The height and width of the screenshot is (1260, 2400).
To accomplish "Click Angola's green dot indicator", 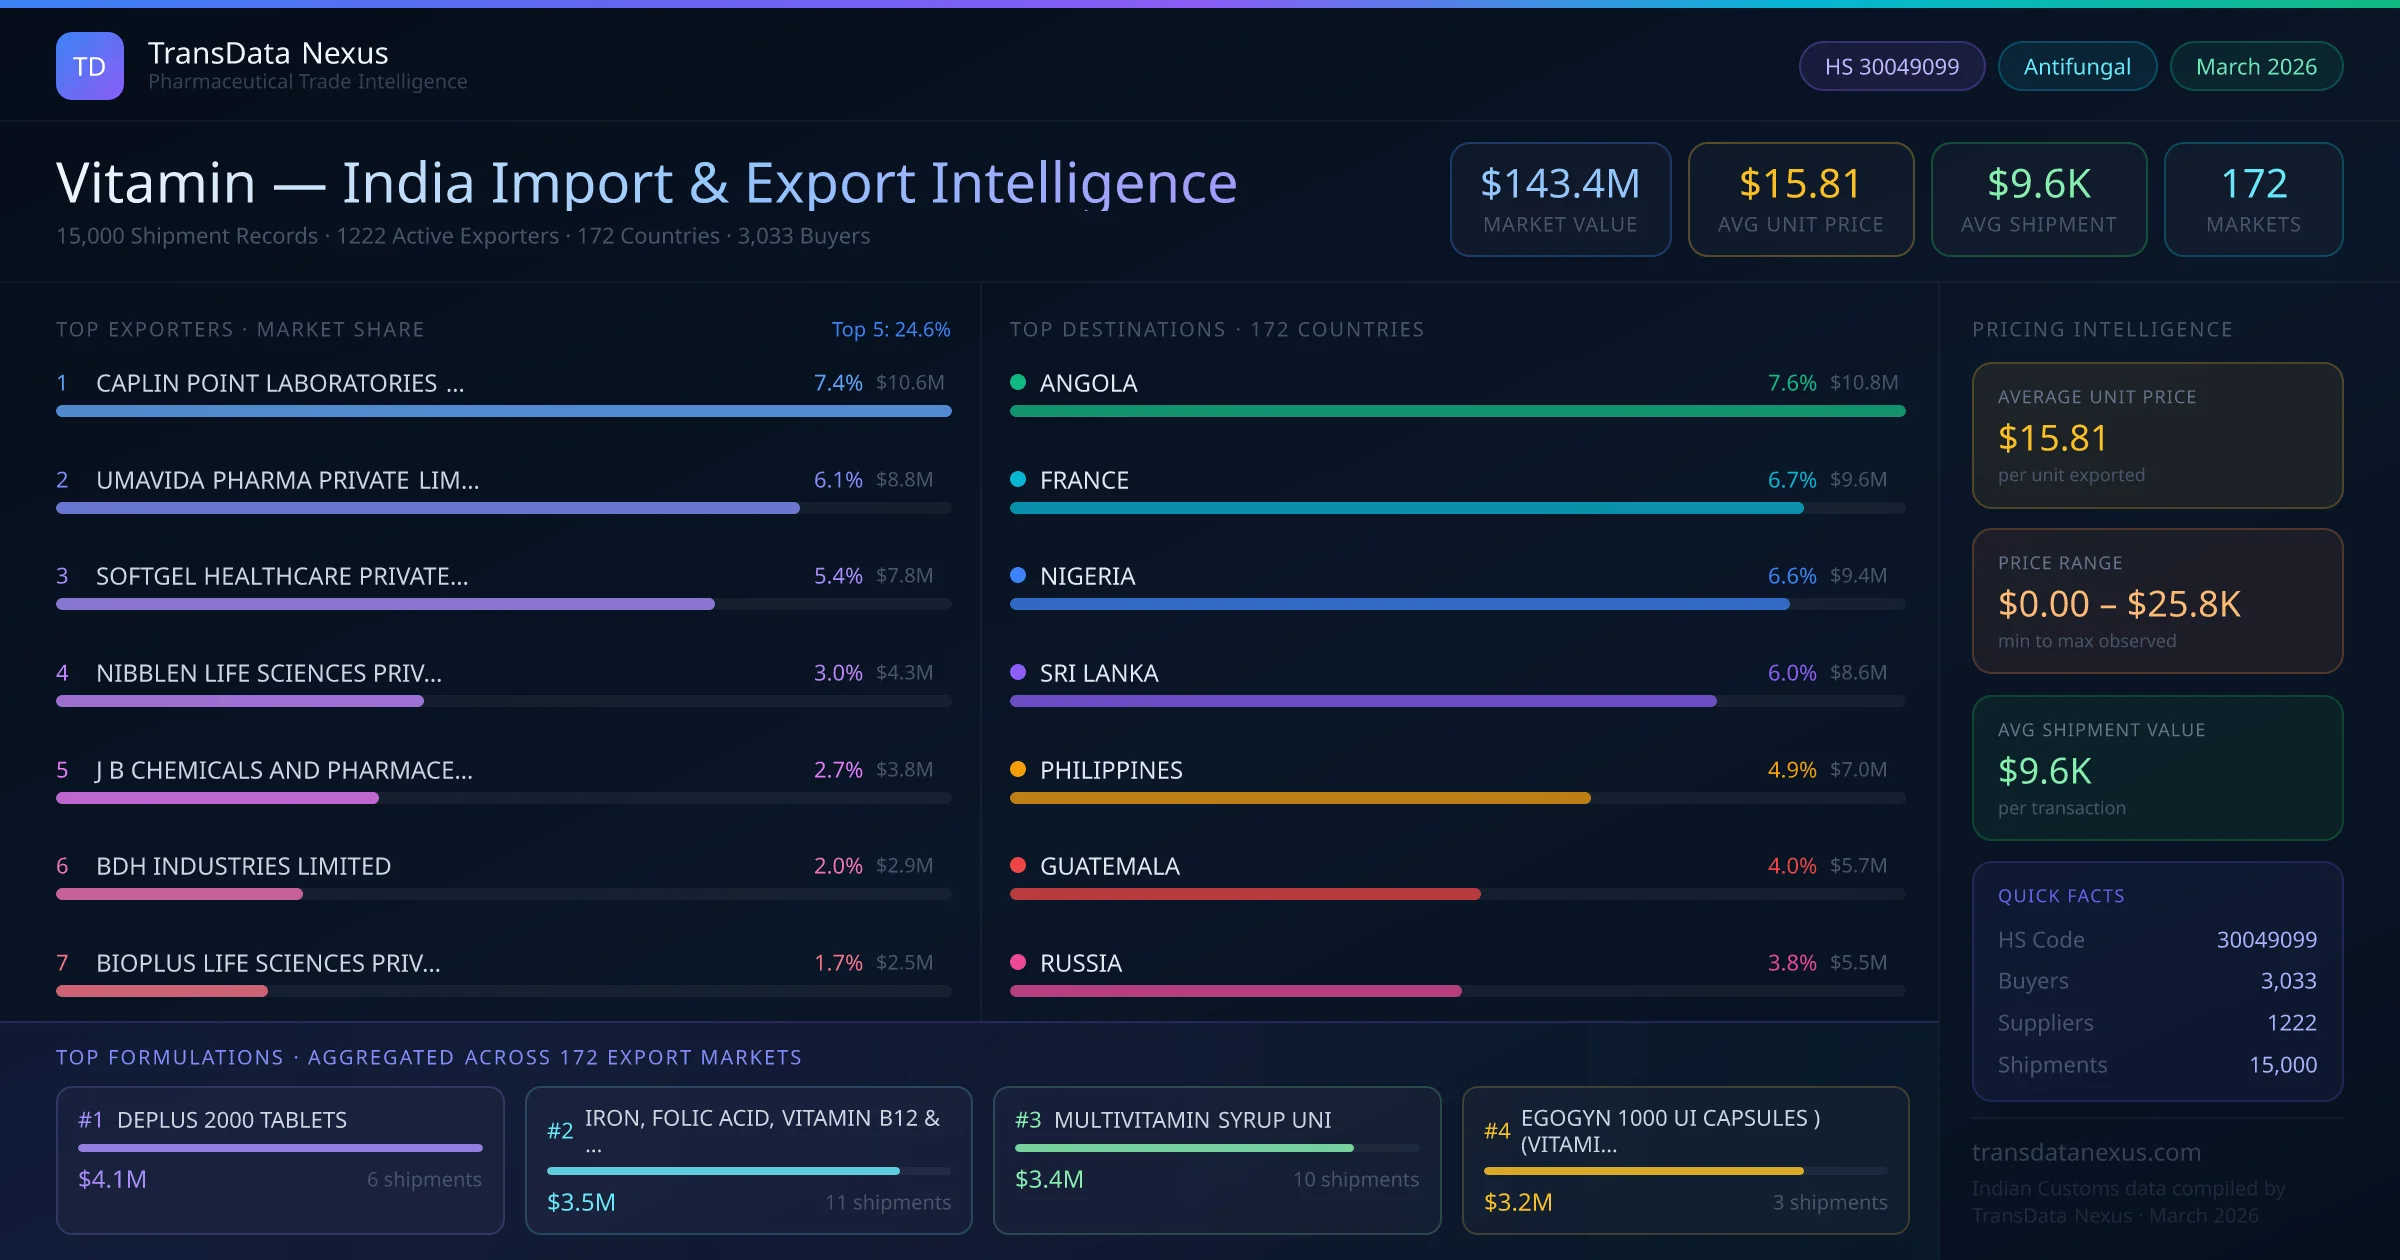I will click(x=1018, y=382).
